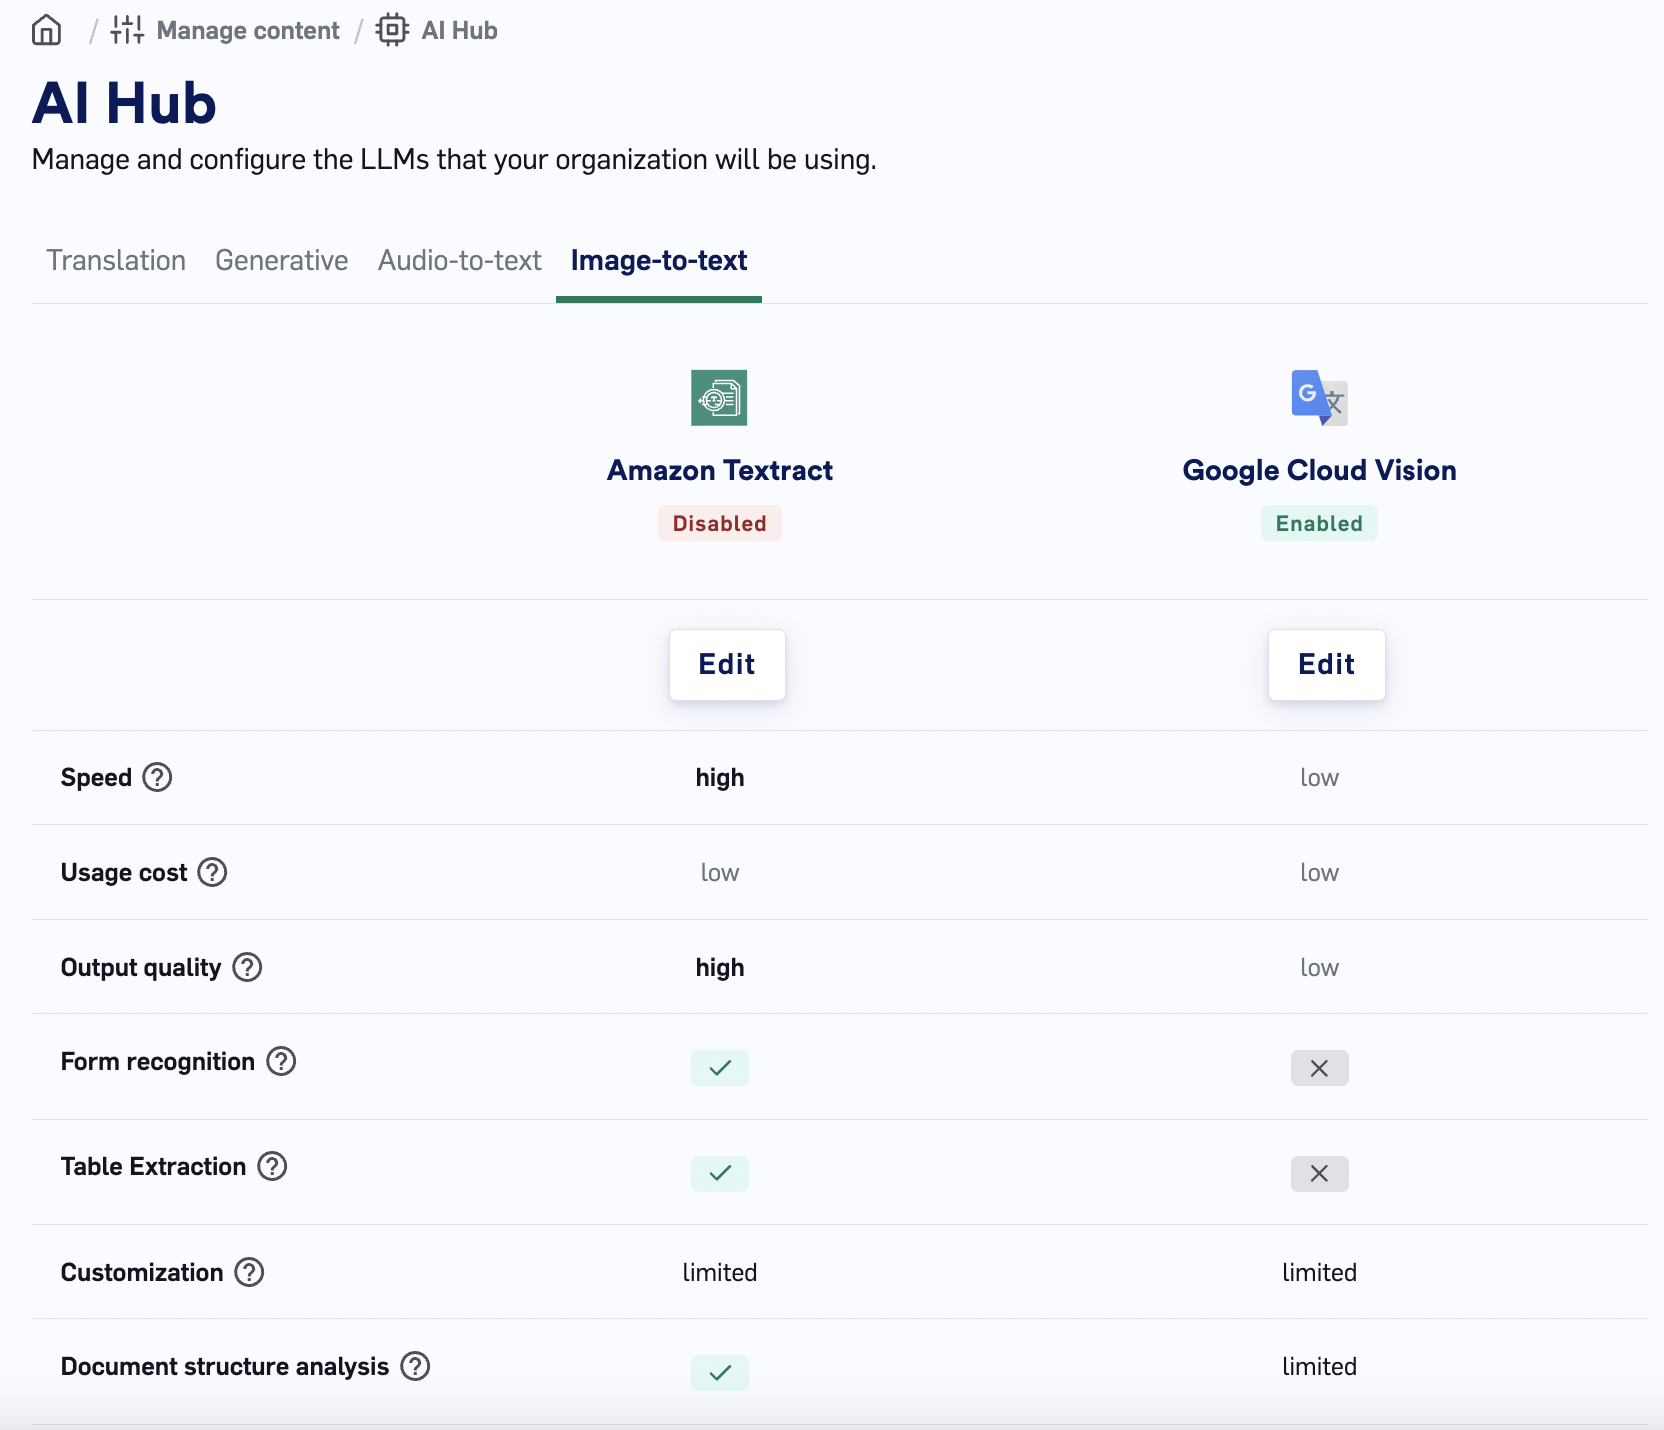Click the Speed row label

coord(96,778)
